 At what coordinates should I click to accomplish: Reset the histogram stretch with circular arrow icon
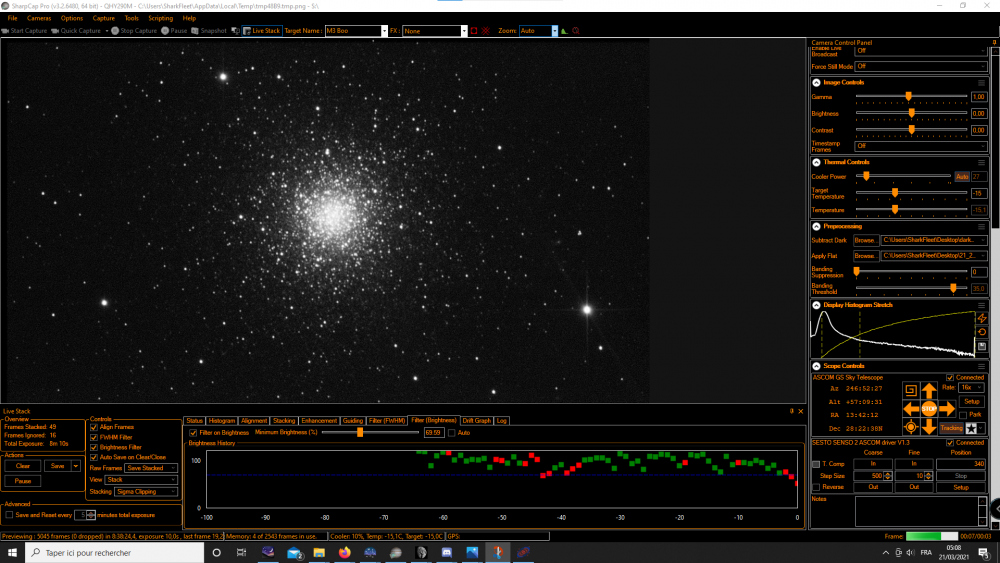click(x=982, y=332)
